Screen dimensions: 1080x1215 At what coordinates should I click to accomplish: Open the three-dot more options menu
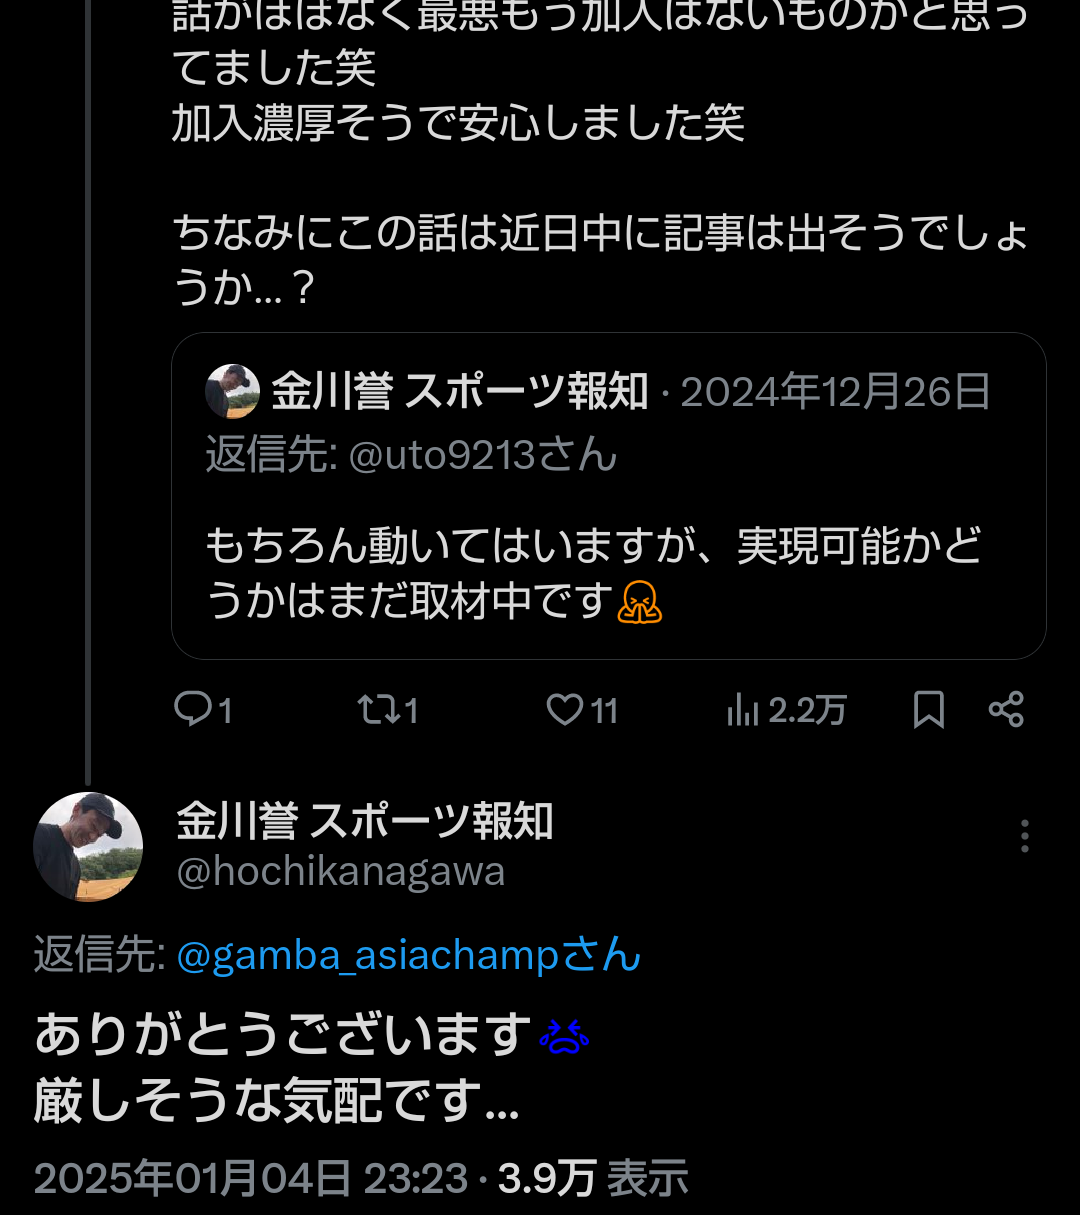[x=1024, y=836]
